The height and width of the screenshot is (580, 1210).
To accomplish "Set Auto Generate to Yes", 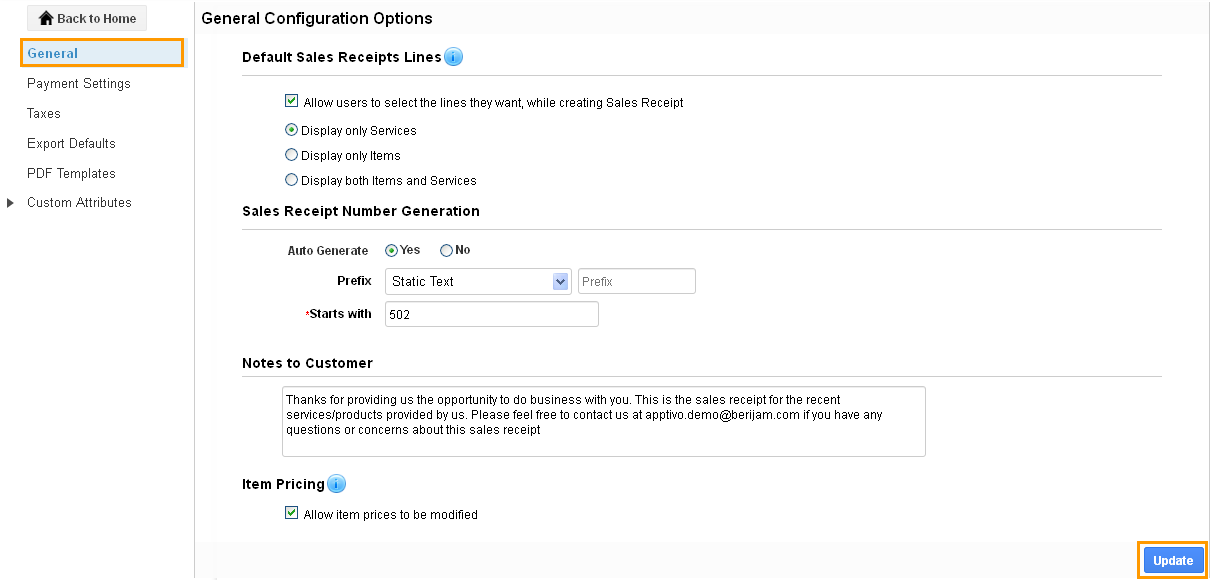I will coord(391,250).
